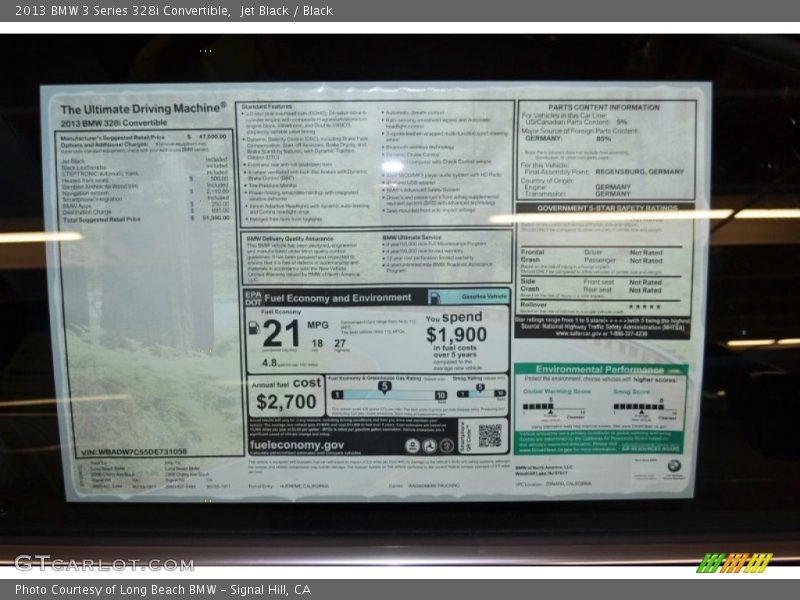Click the 'Smog Score' bar
Screen dimensions: 800x600
tap(645, 407)
